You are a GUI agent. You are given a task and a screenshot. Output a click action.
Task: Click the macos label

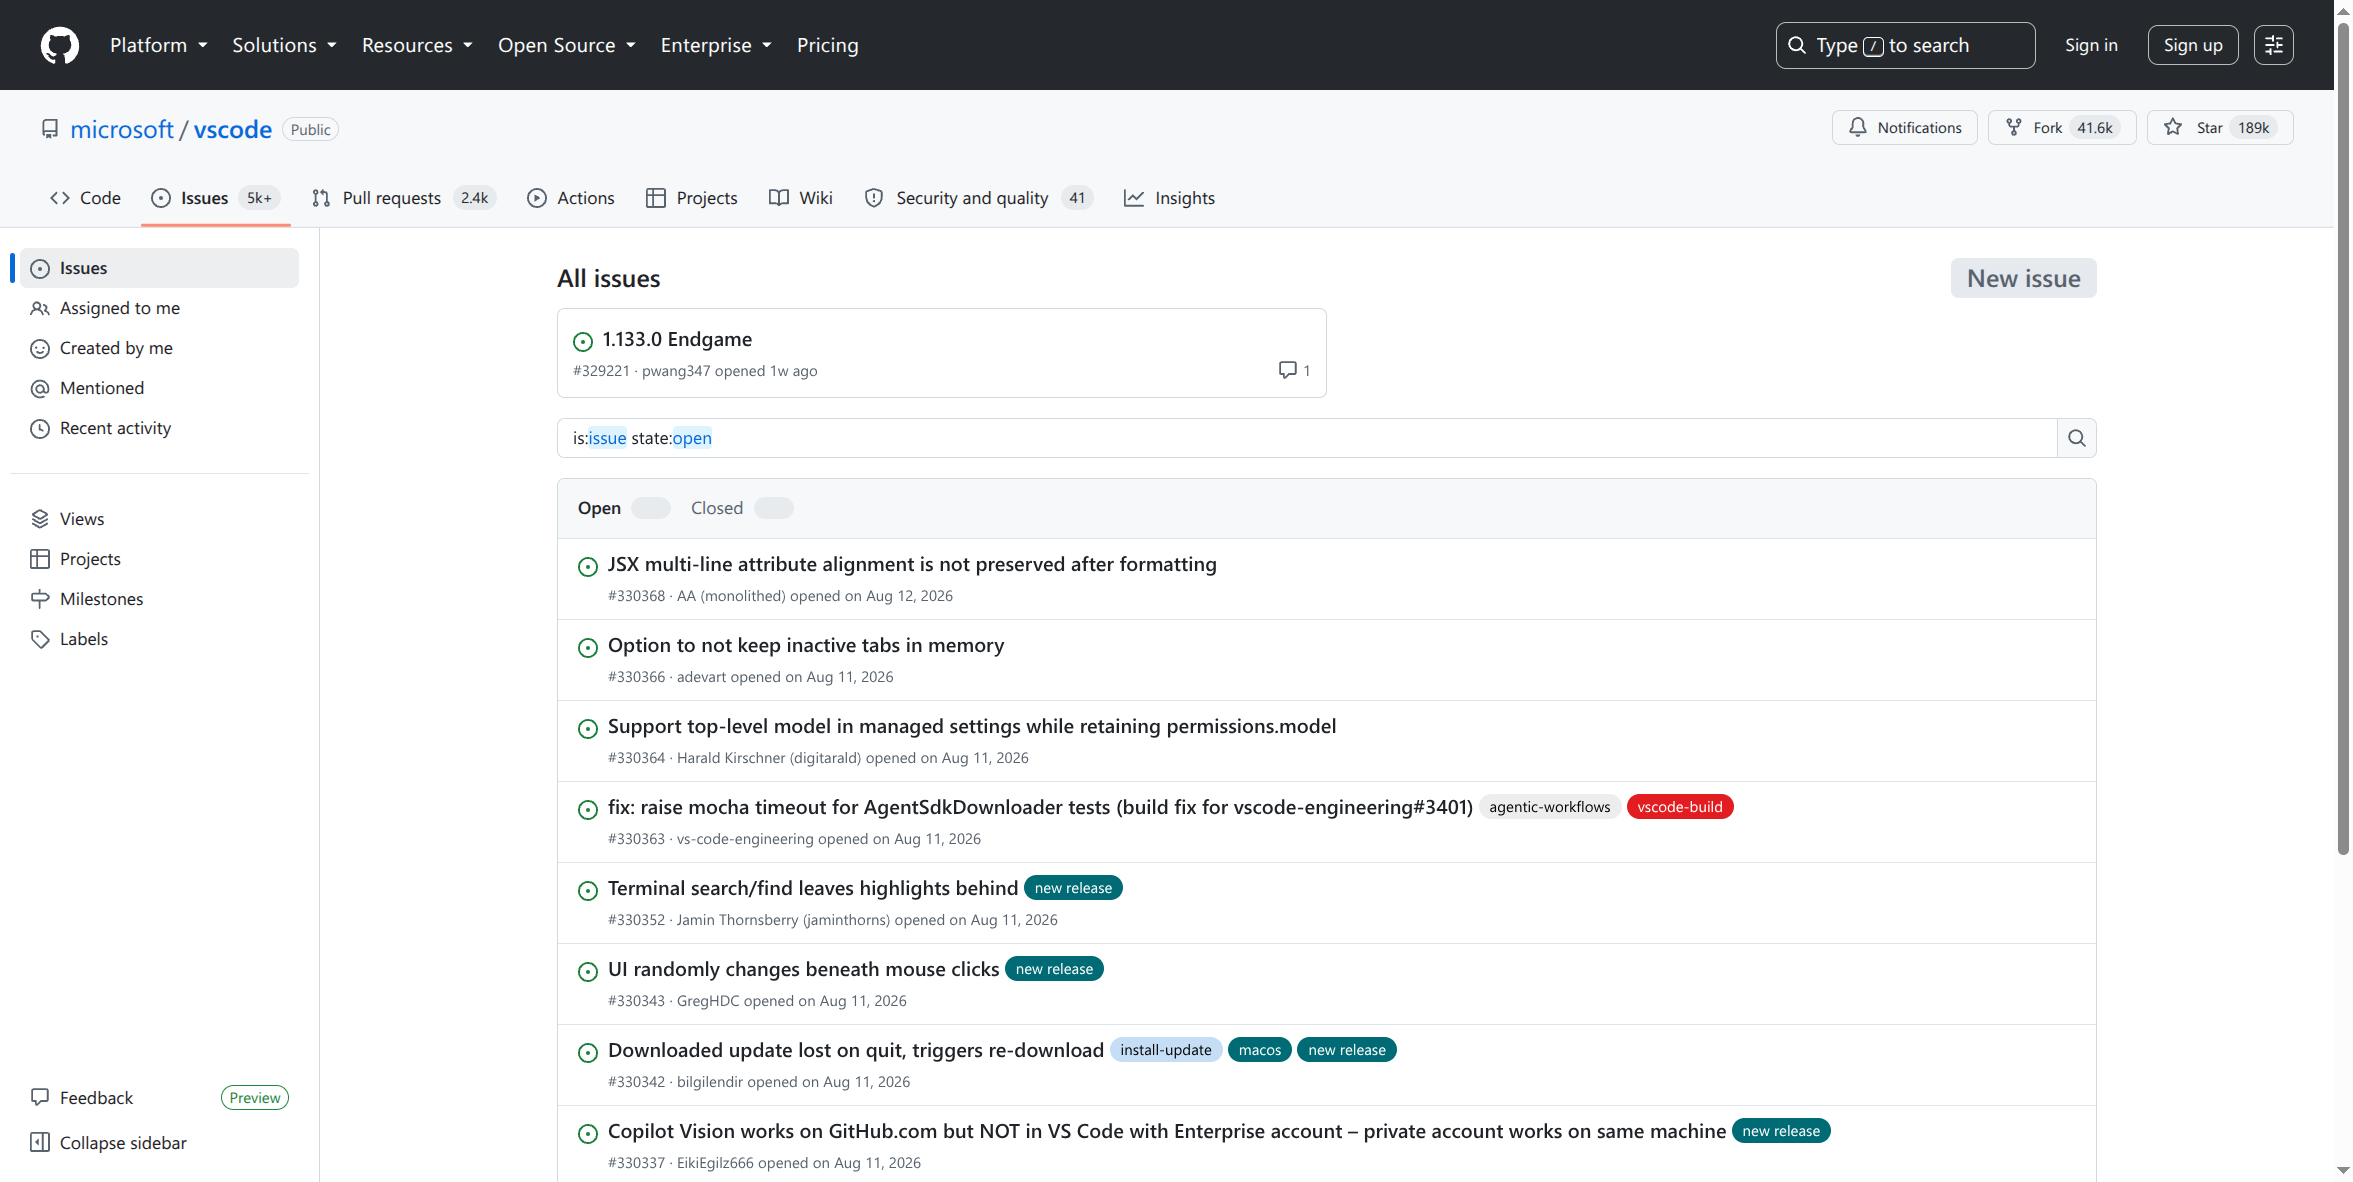coord(1259,1050)
